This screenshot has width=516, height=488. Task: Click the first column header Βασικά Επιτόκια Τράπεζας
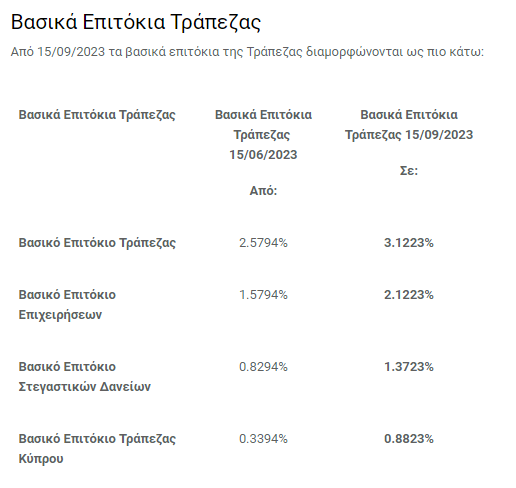pyautogui.click(x=97, y=115)
